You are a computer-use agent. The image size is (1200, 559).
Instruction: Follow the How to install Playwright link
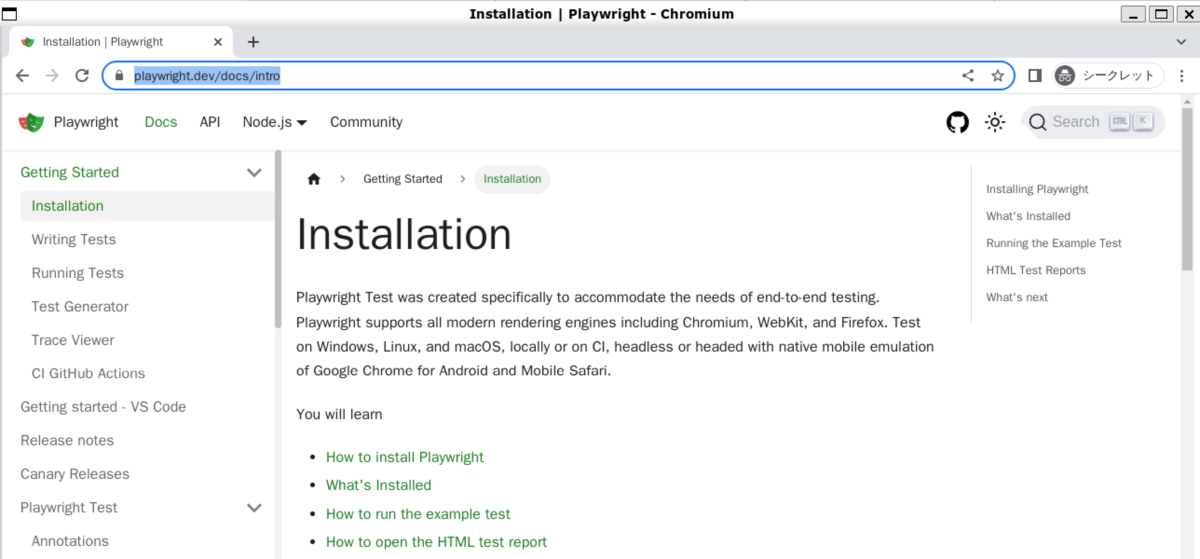[405, 457]
